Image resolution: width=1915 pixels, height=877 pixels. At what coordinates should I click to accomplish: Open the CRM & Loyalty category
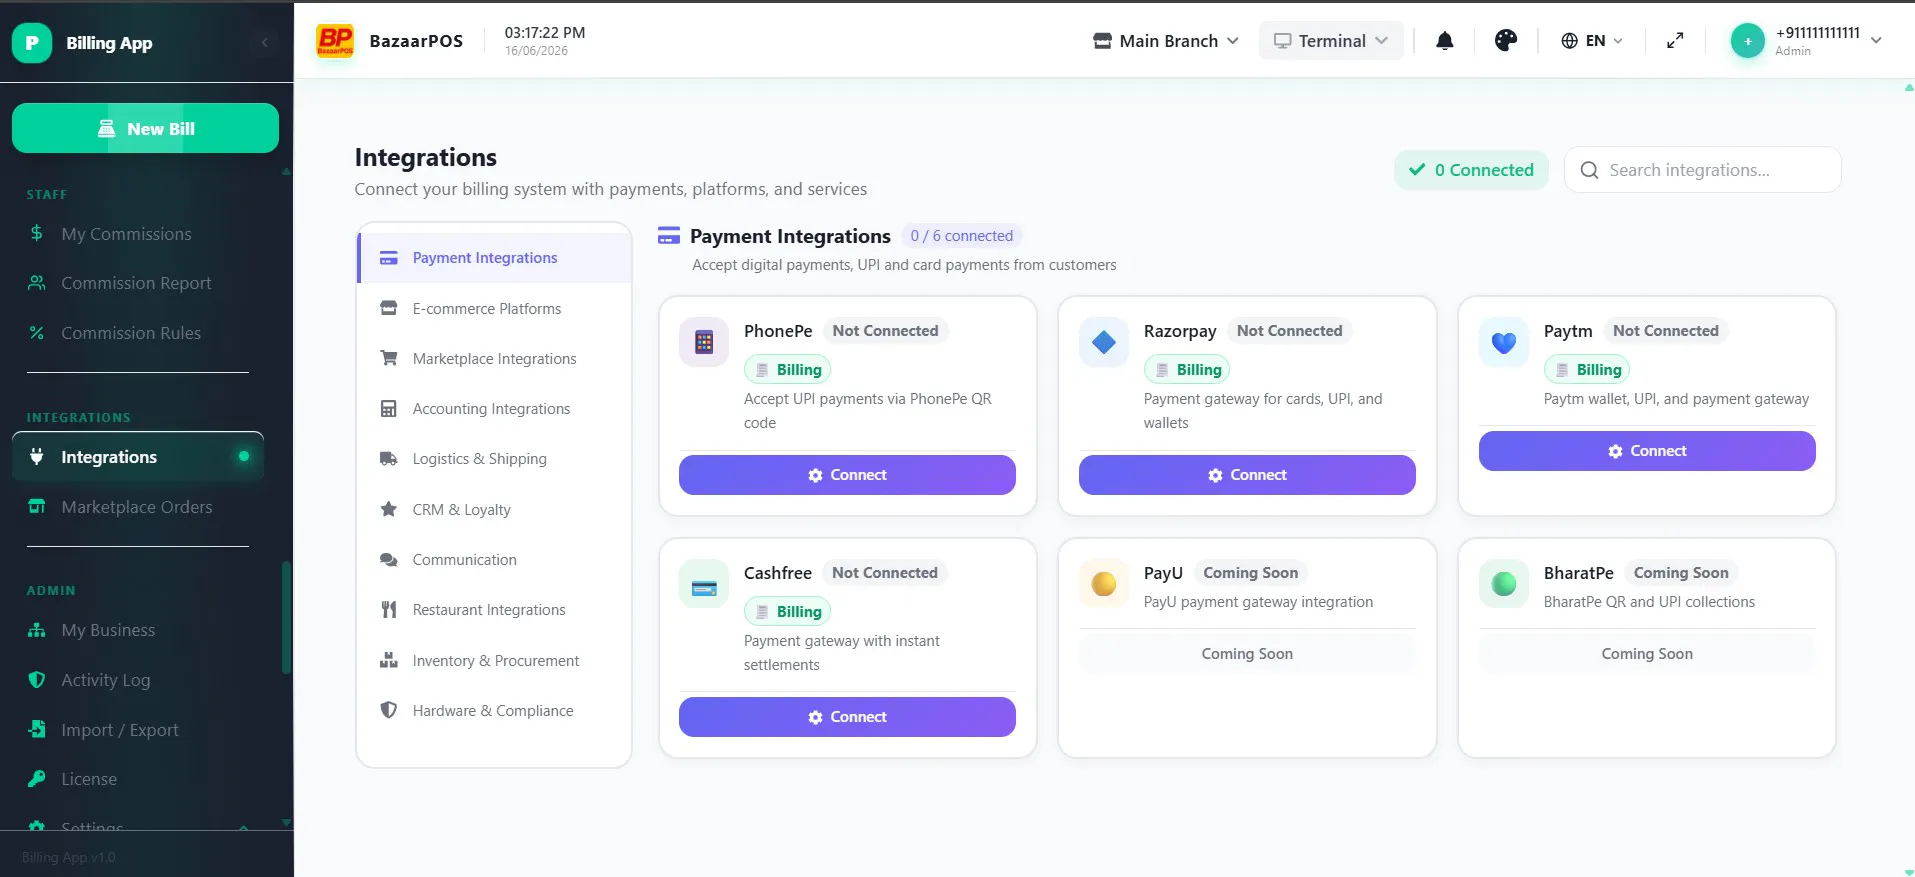pos(494,510)
